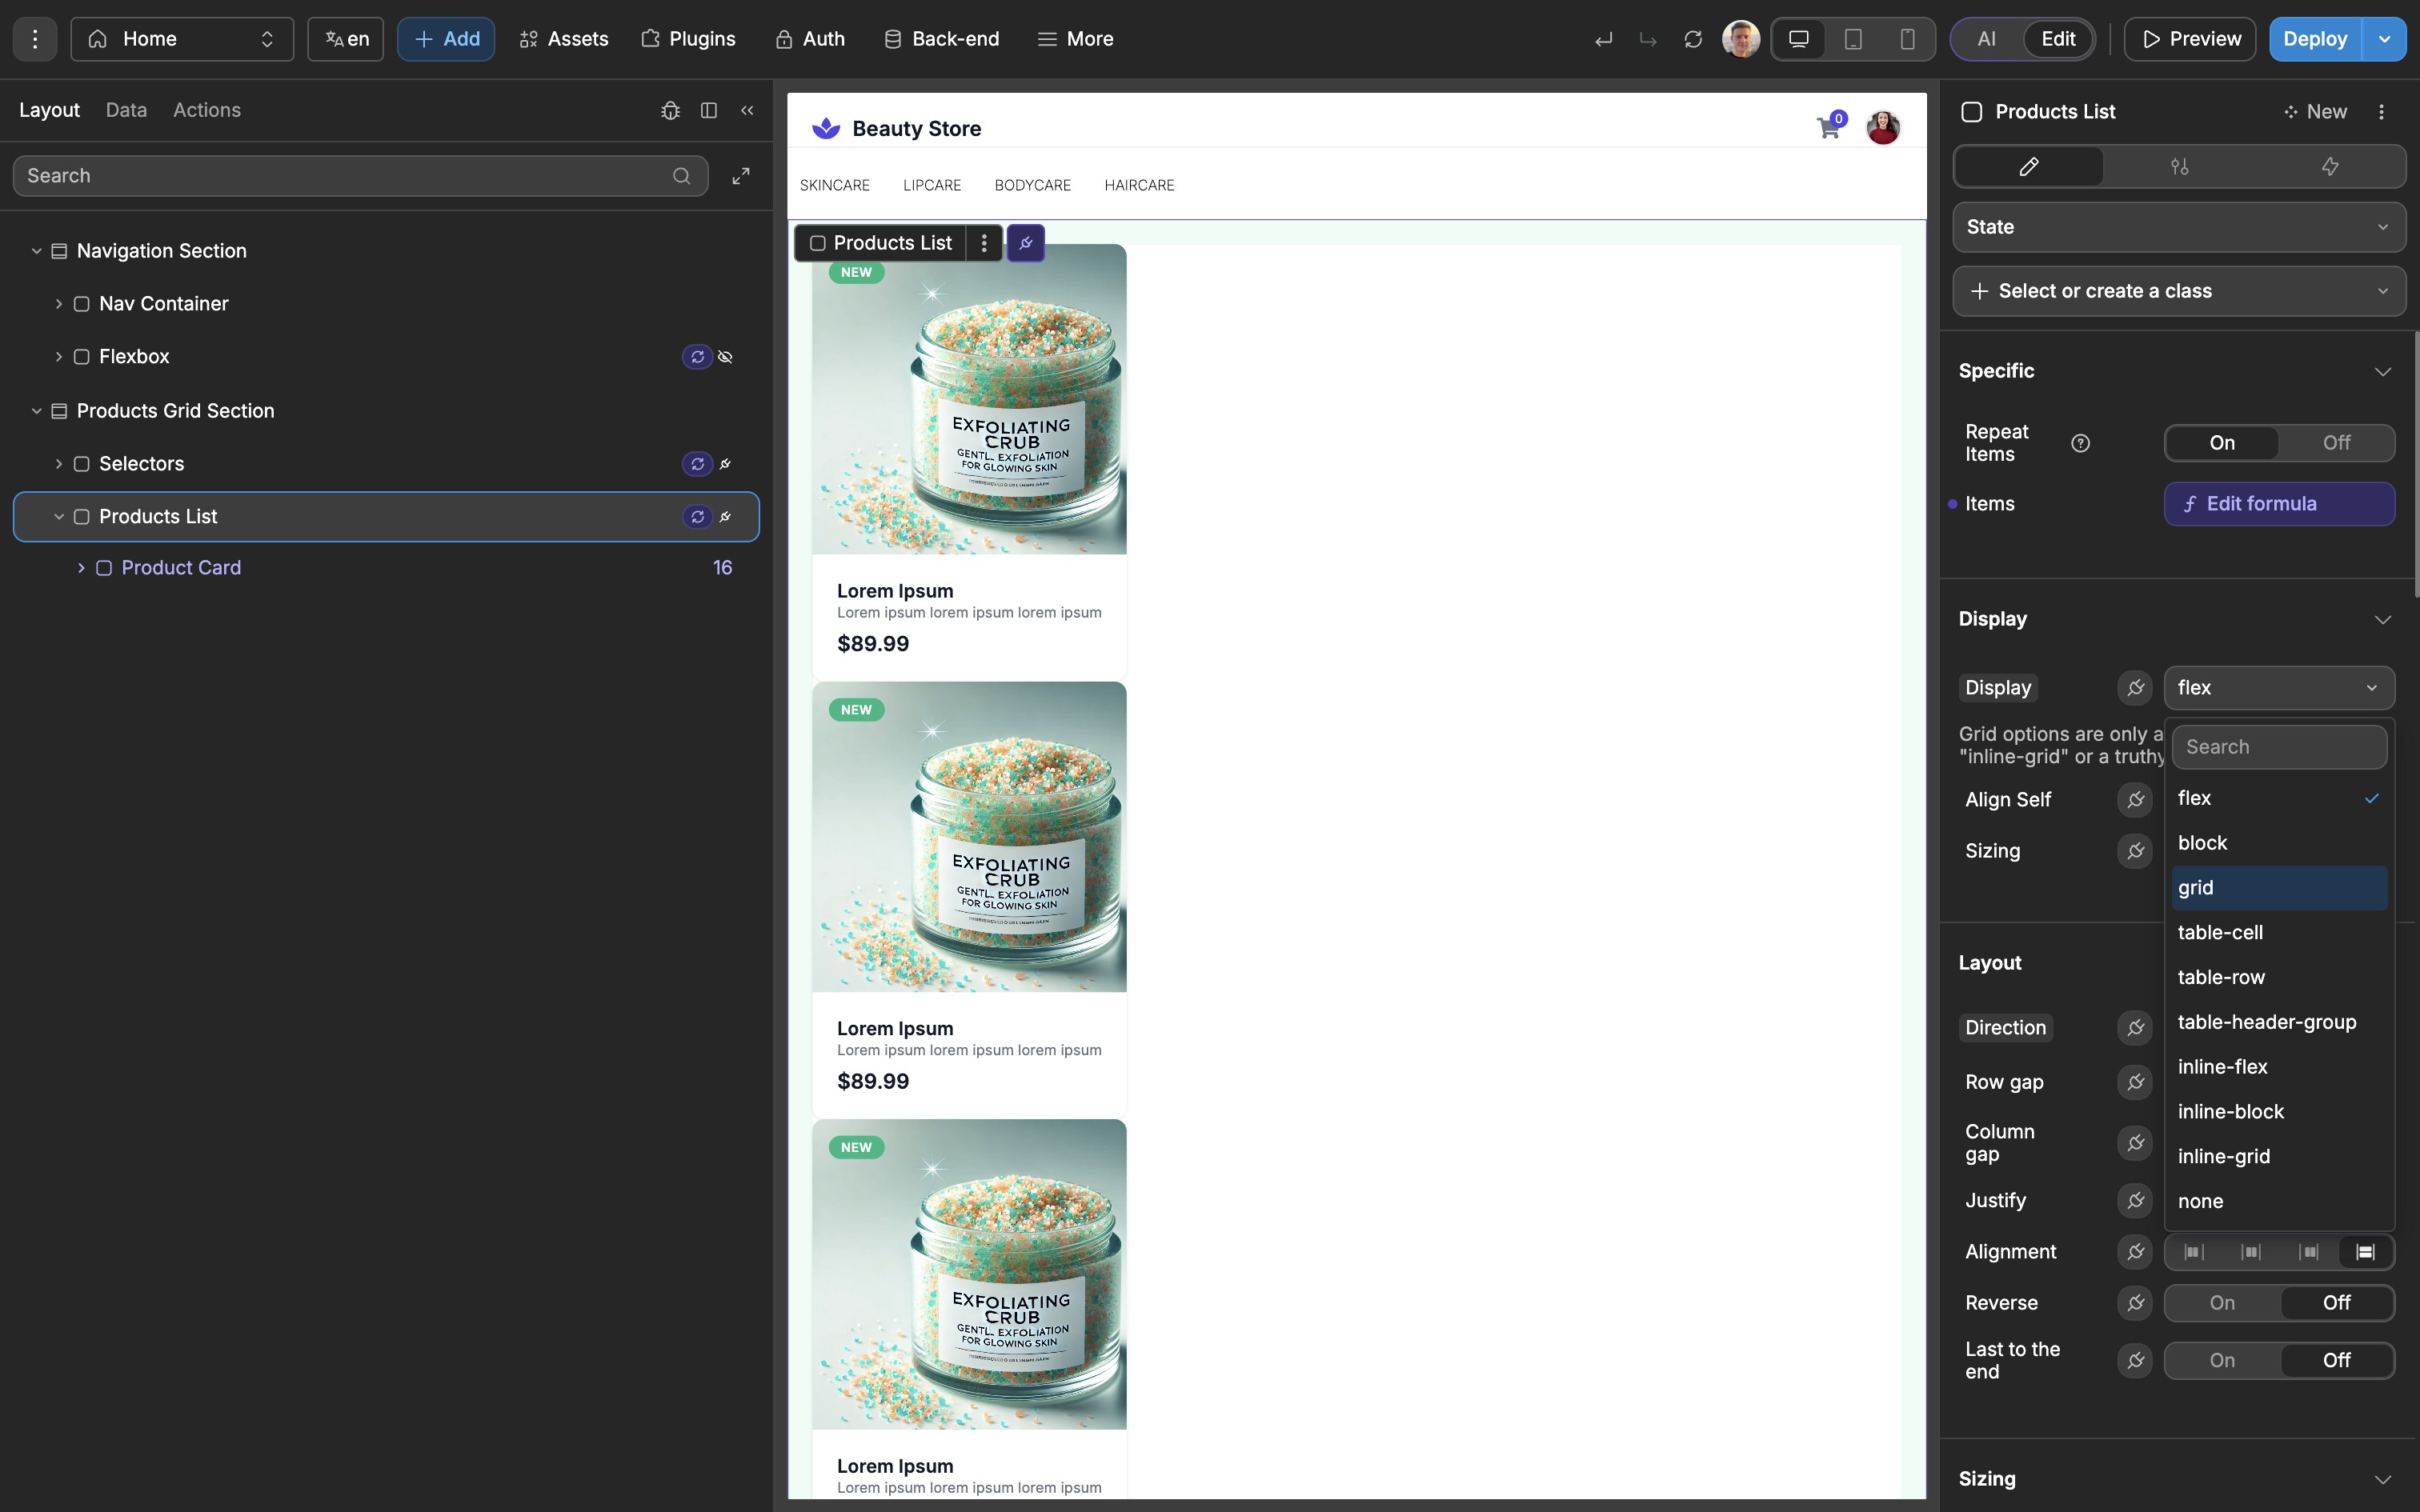Click the layout tree Search field

[x=360, y=176]
